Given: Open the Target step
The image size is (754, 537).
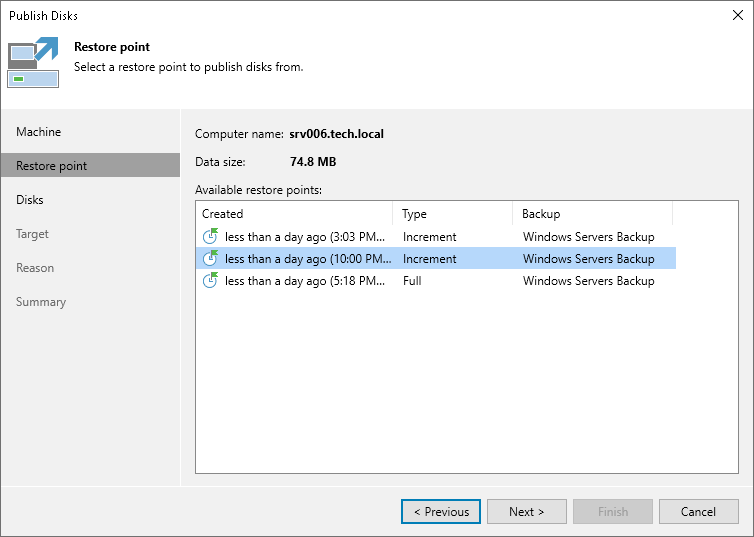Looking at the screenshot, I should coord(32,234).
